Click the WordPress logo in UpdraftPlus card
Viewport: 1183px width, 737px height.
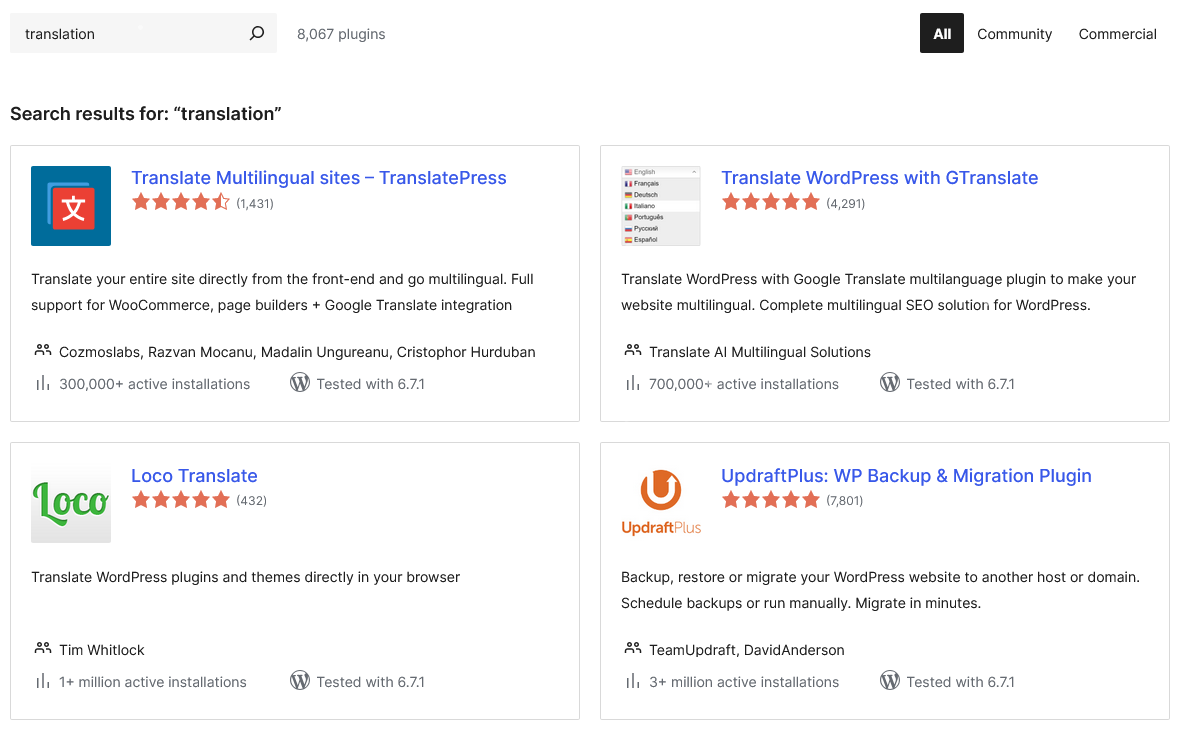tap(890, 680)
